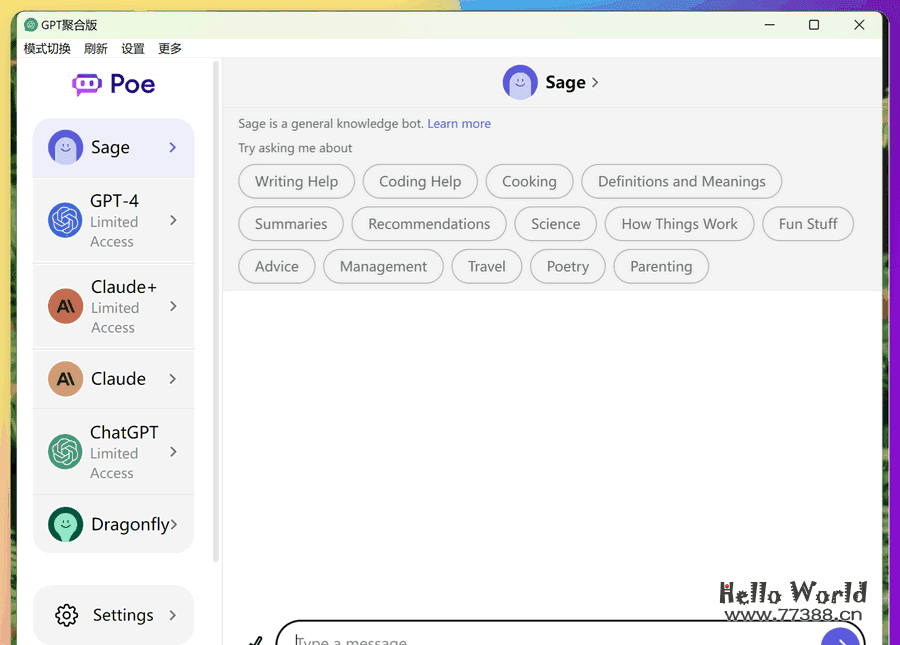Select the Recommendations suggestion chip
Screen dimensions: 900x645
pyautogui.click(x=429, y=224)
